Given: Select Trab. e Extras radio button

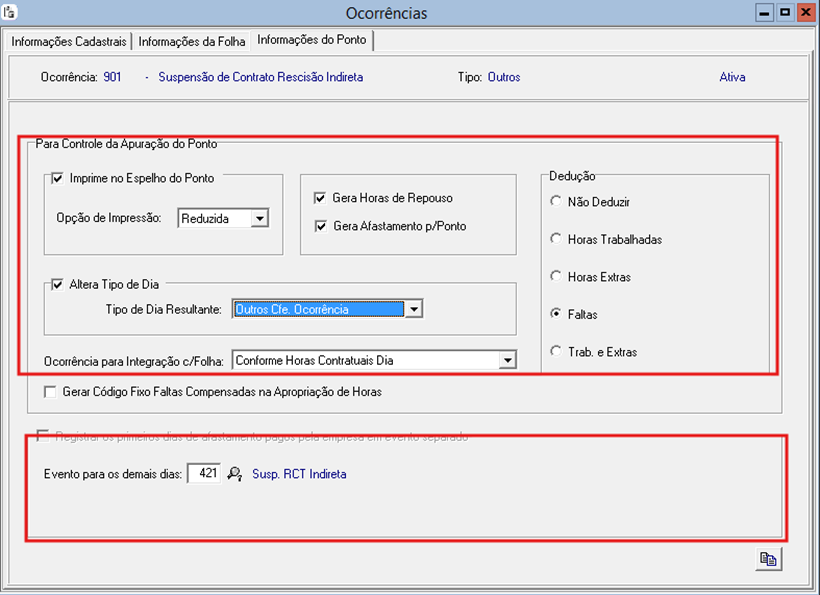Looking at the screenshot, I should 556,352.
